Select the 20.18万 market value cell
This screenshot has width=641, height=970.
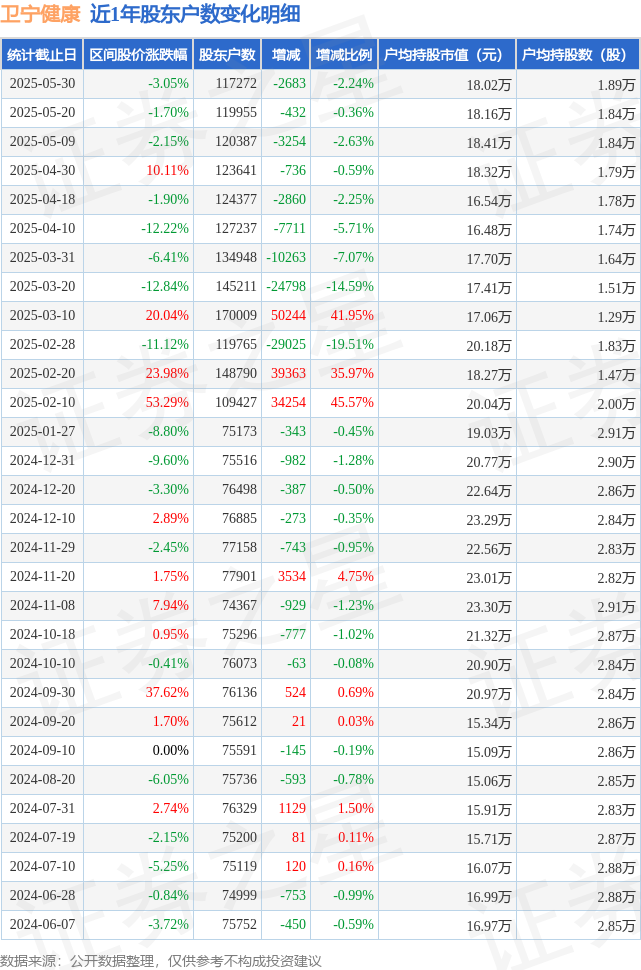[489, 346]
